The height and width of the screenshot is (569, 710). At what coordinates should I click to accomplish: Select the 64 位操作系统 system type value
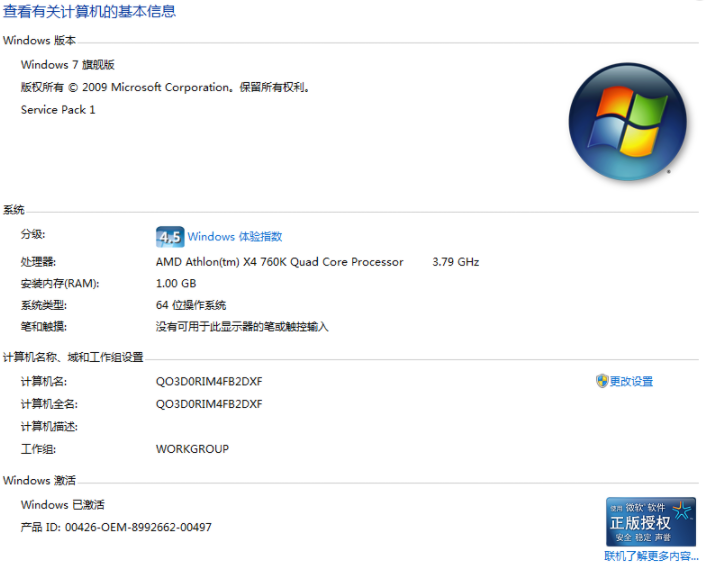point(191,305)
